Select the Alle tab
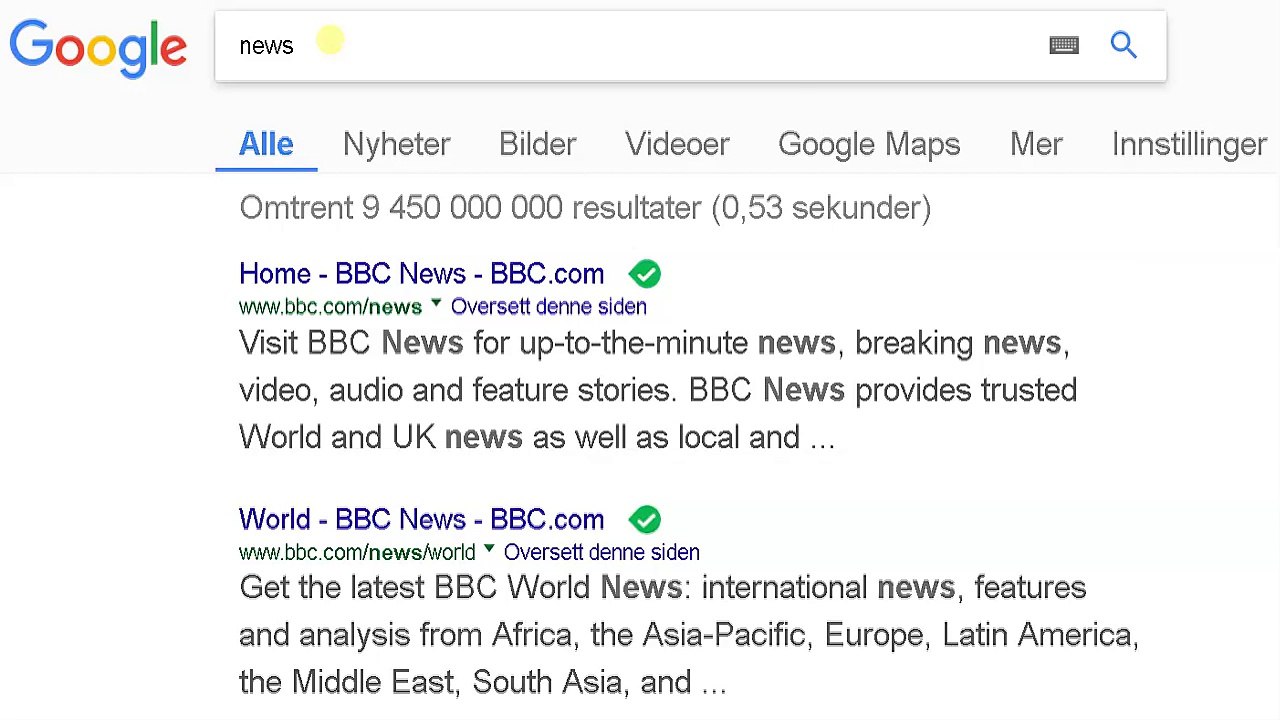 (266, 144)
